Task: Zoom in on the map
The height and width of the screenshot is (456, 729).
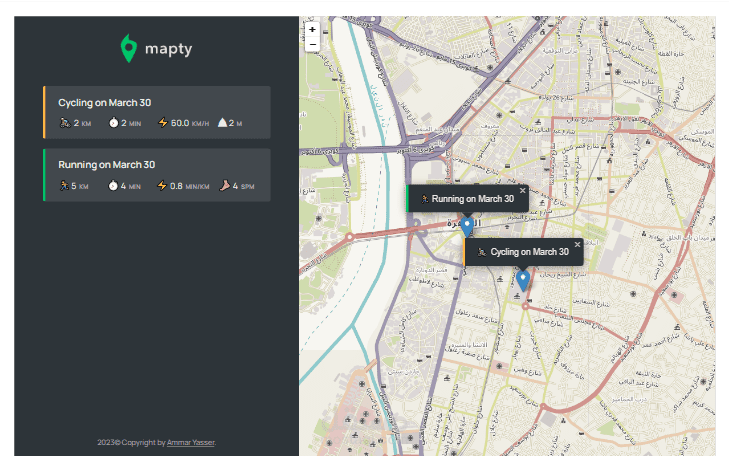Action: [312, 30]
